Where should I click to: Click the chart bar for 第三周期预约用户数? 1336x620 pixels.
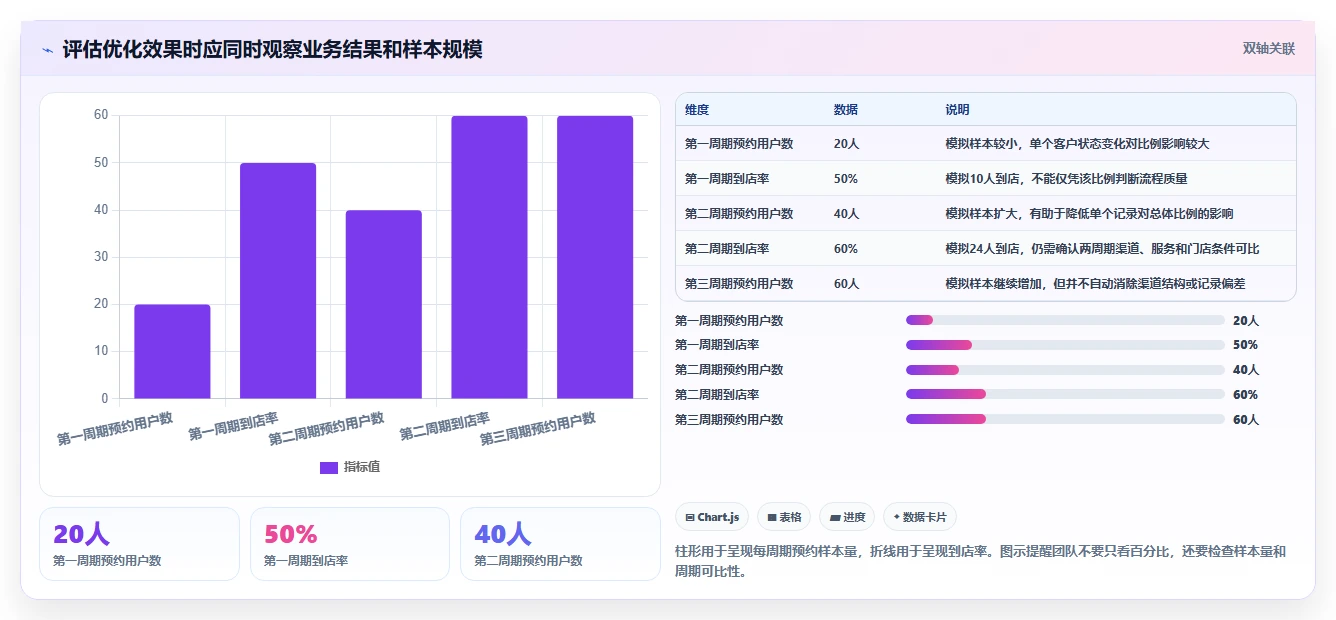[x=595, y=257]
